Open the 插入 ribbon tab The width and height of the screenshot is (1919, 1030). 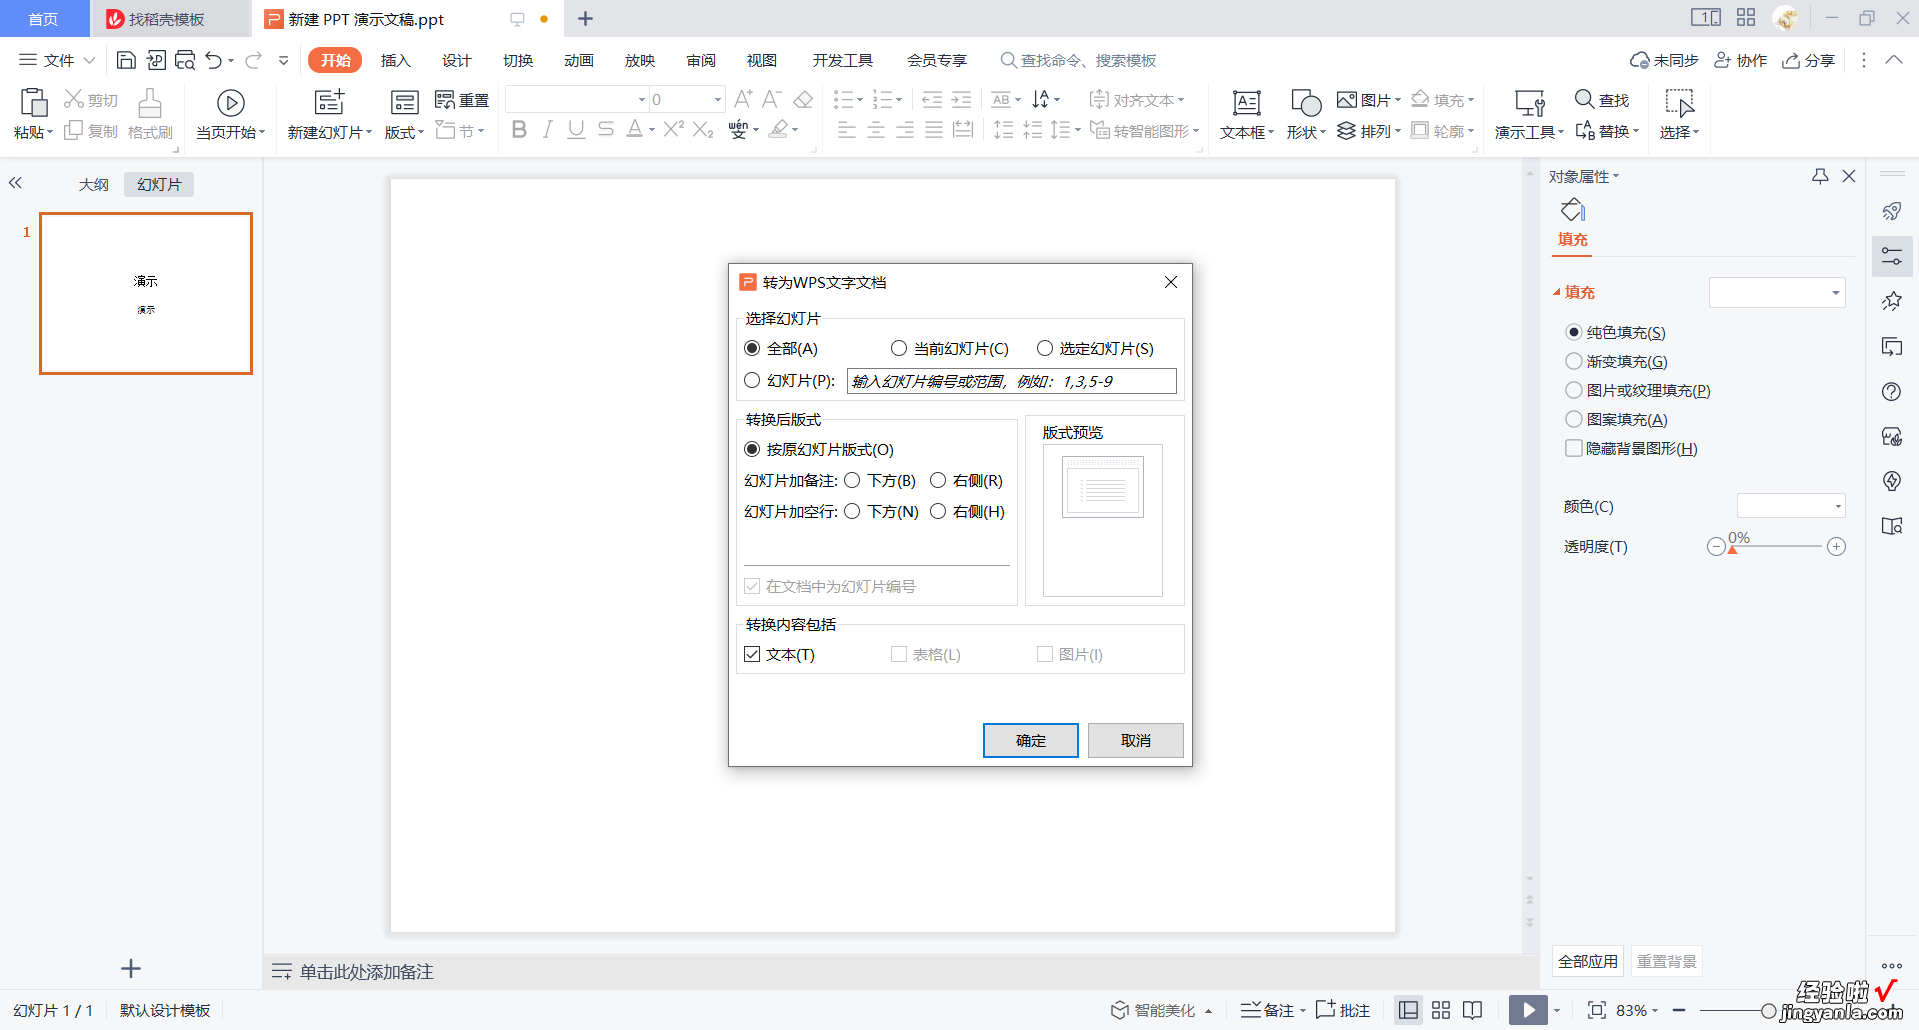coord(396,60)
